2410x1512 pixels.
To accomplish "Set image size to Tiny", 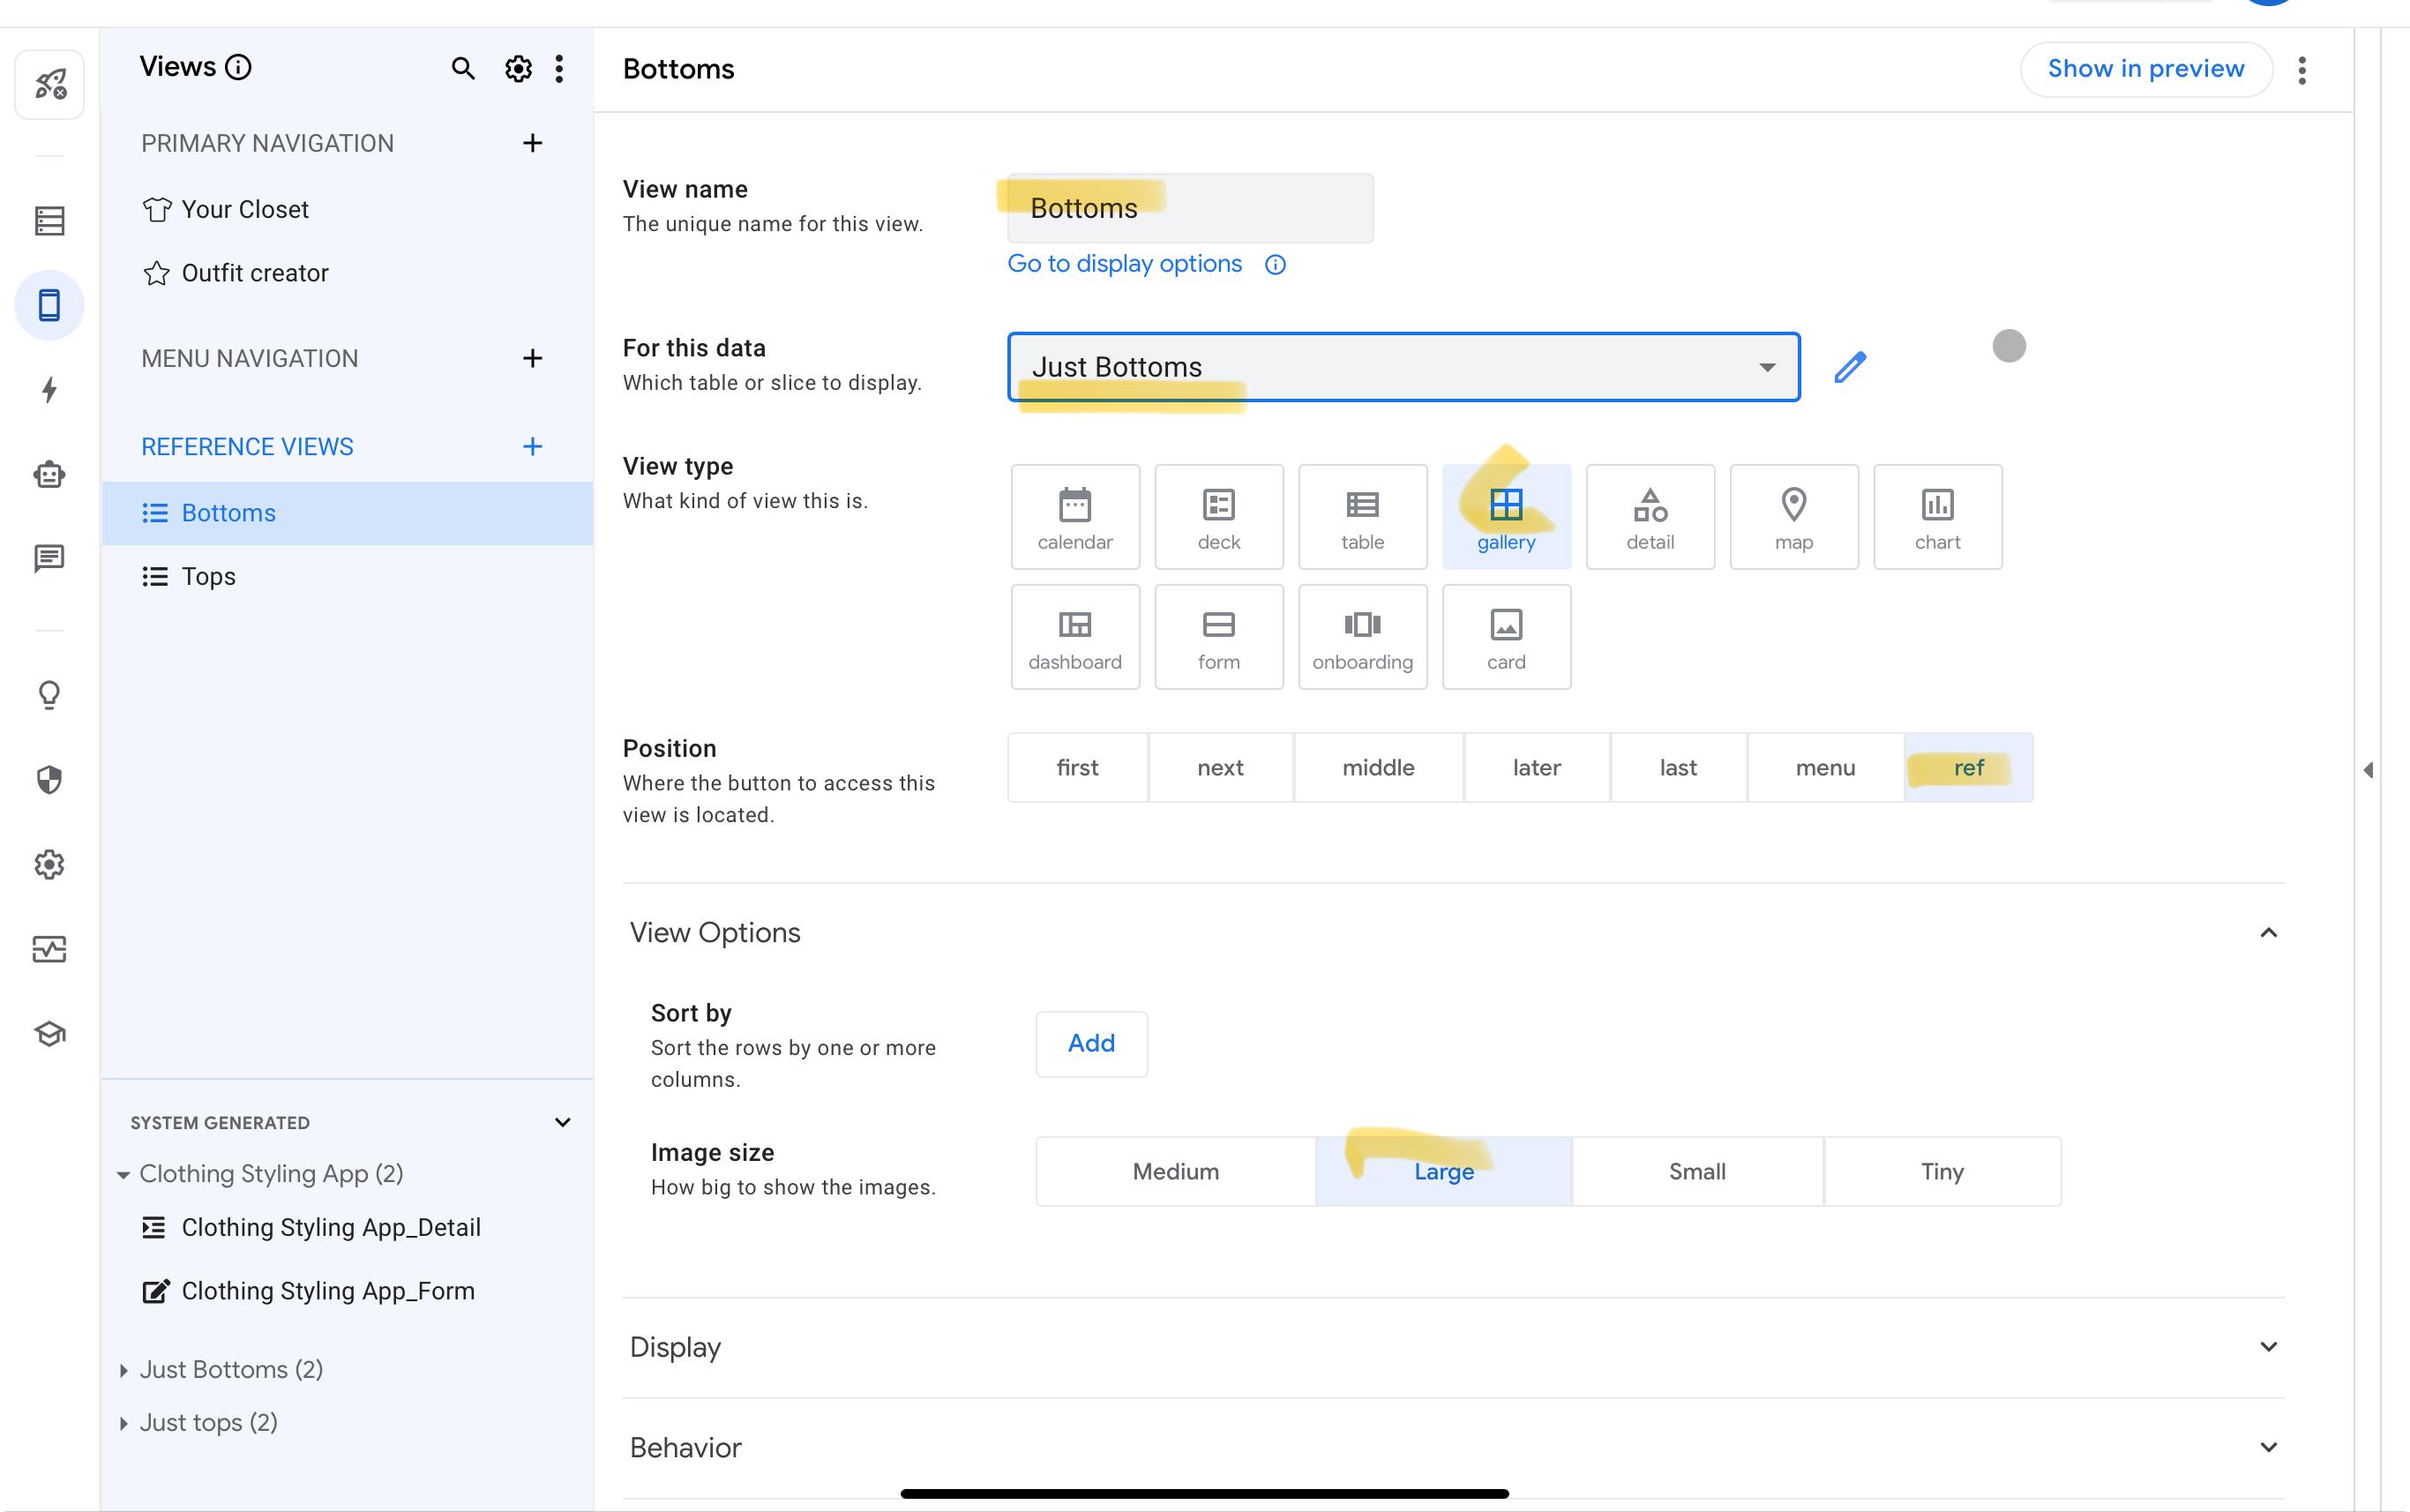I will 1942,1171.
